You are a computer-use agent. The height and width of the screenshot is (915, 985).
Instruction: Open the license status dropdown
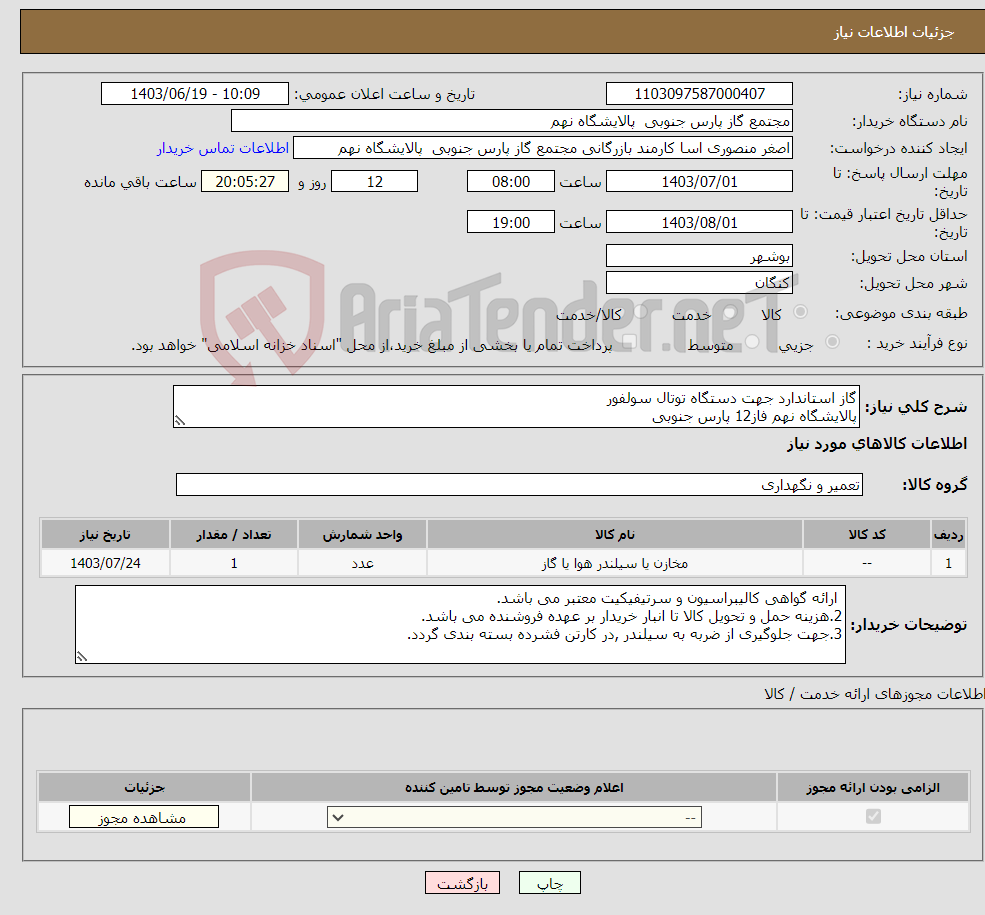[x=514, y=817]
